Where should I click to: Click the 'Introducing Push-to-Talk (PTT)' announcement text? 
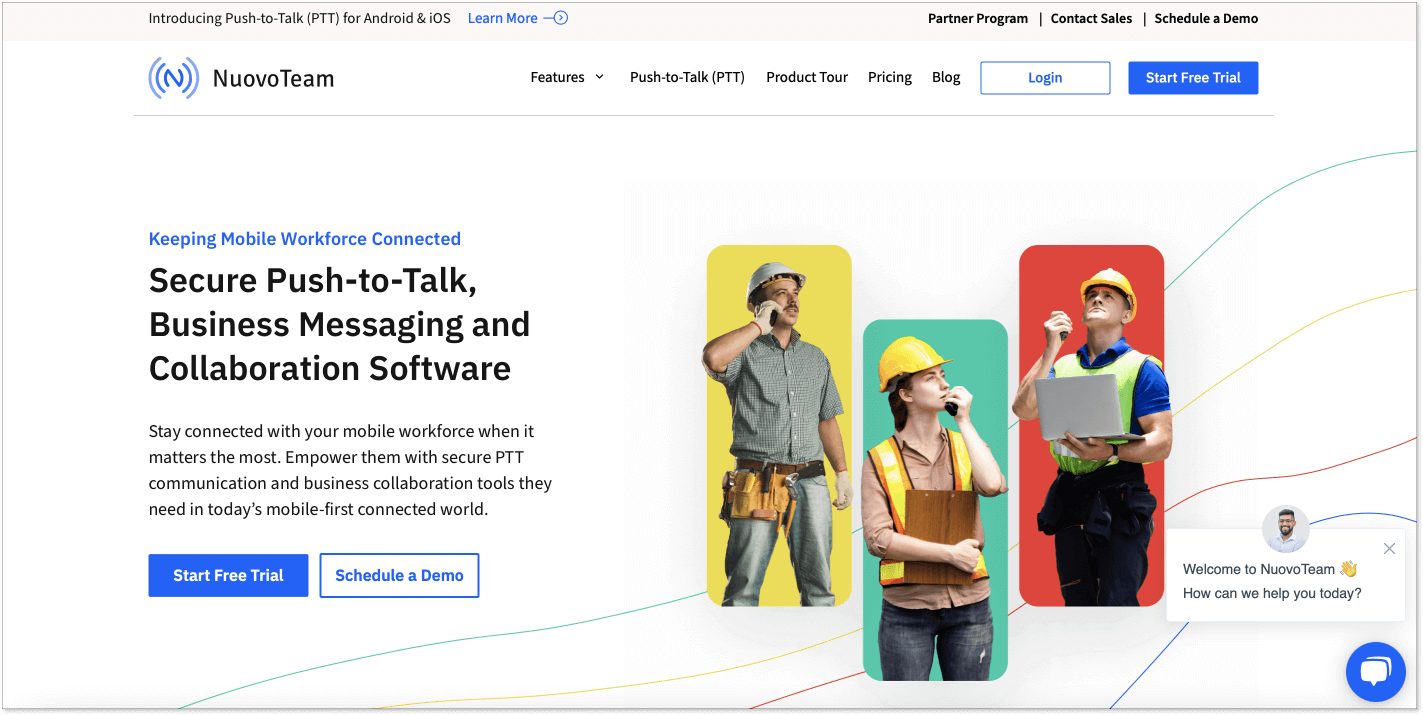point(299,18)
